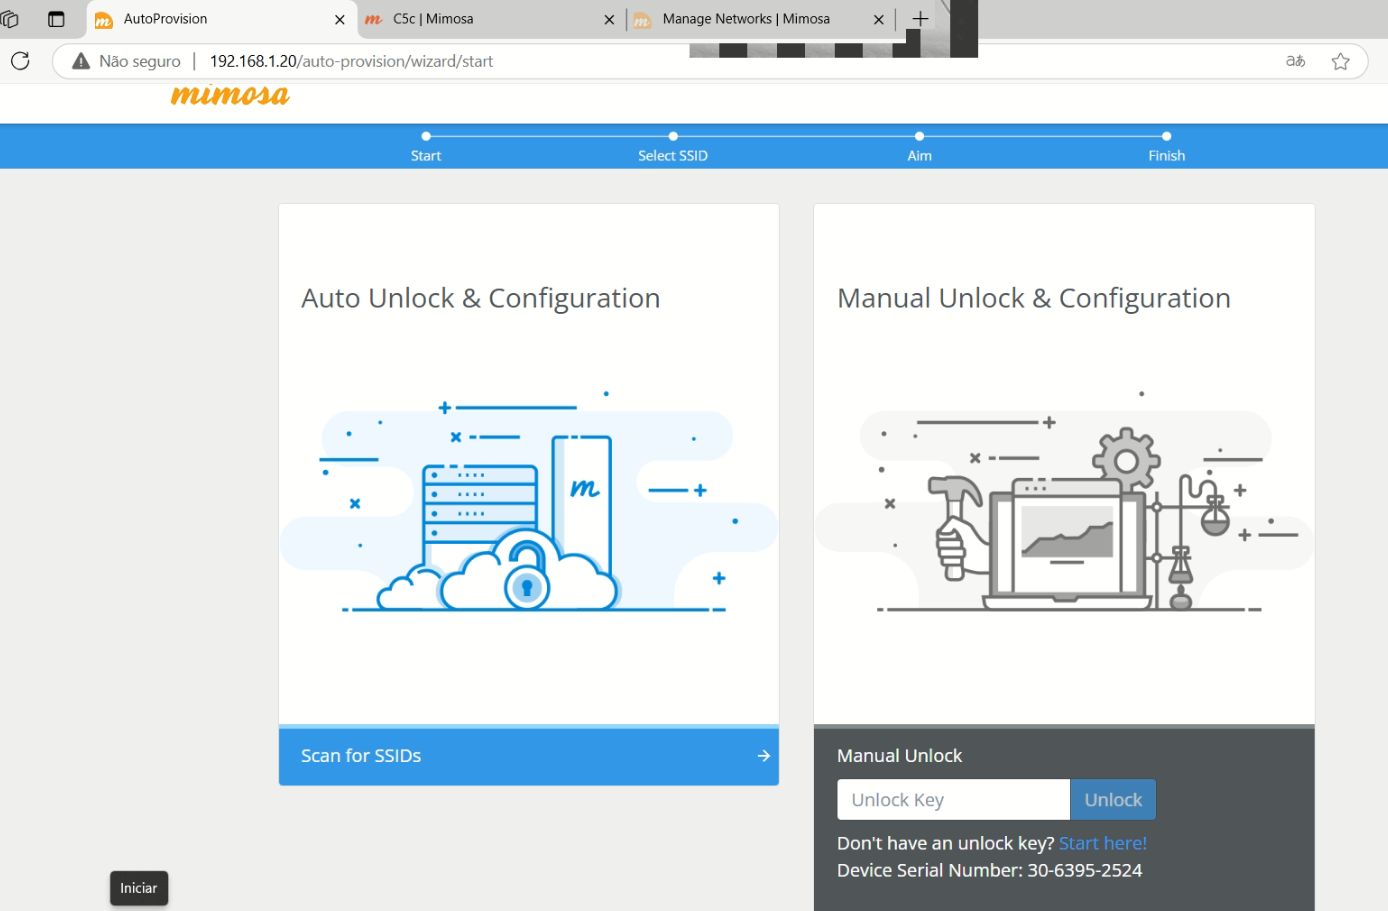Select the Select SSID wizard step
1388x911 pixels.
(673, 146)
